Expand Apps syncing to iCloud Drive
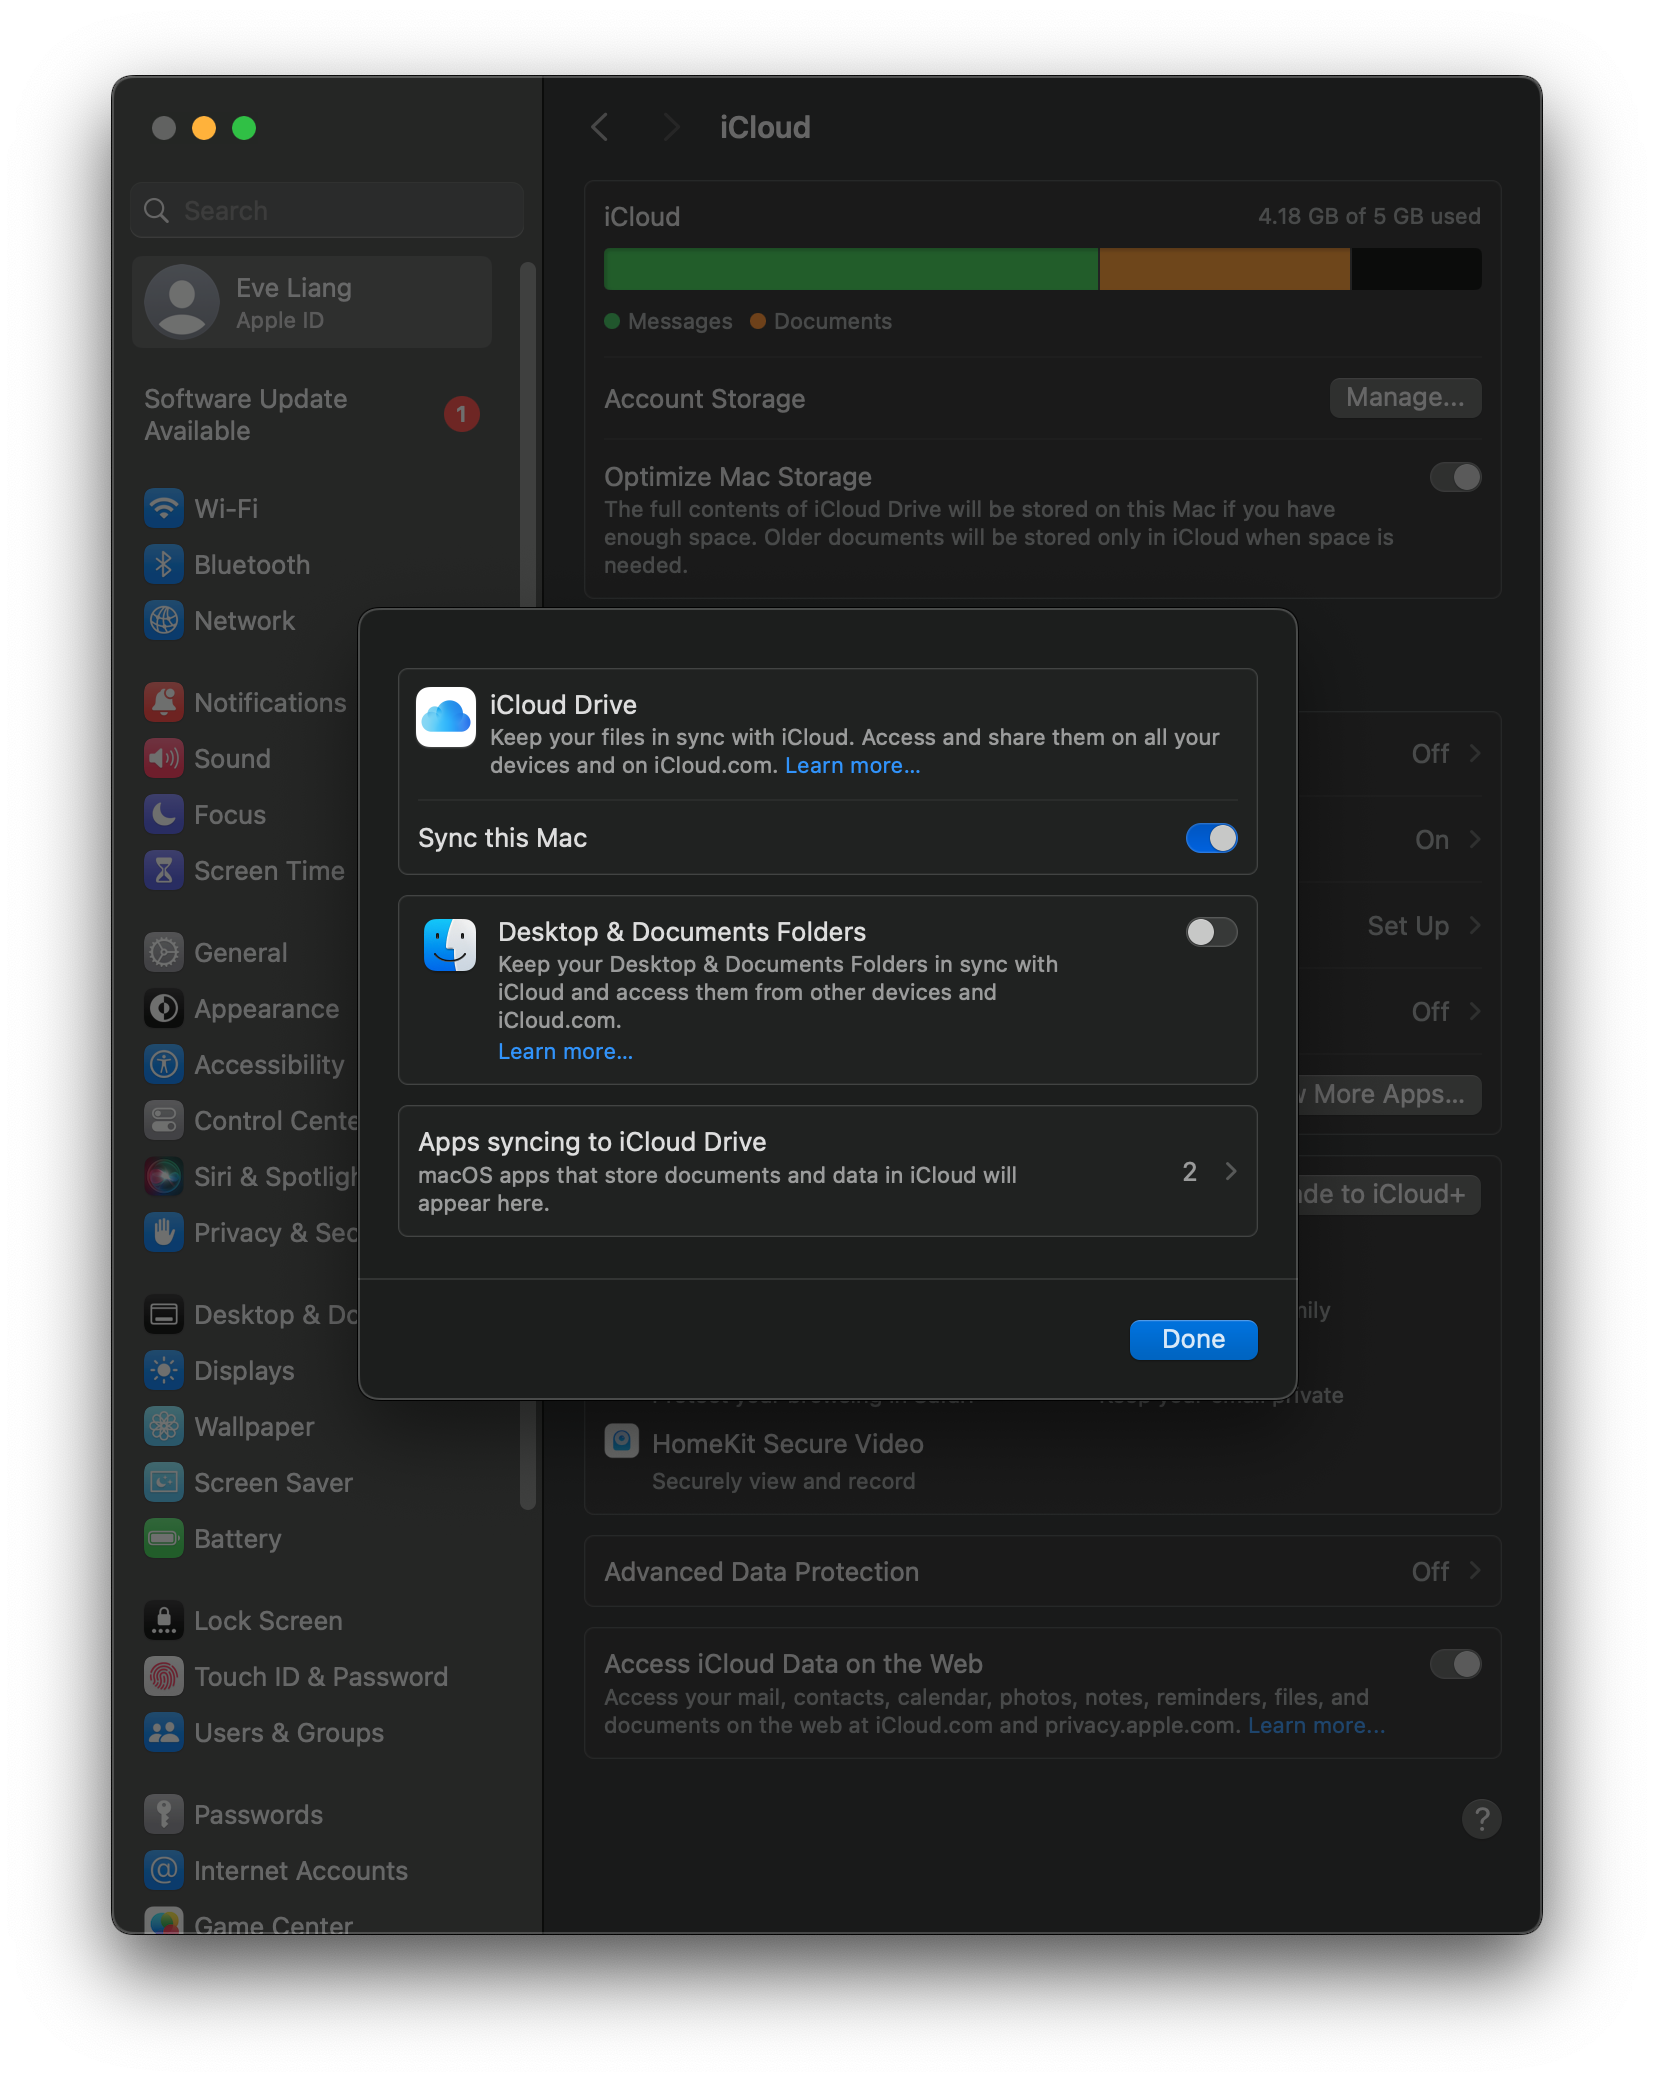Viewport: 1654px width, 2082px height. pos(1229,1171)
